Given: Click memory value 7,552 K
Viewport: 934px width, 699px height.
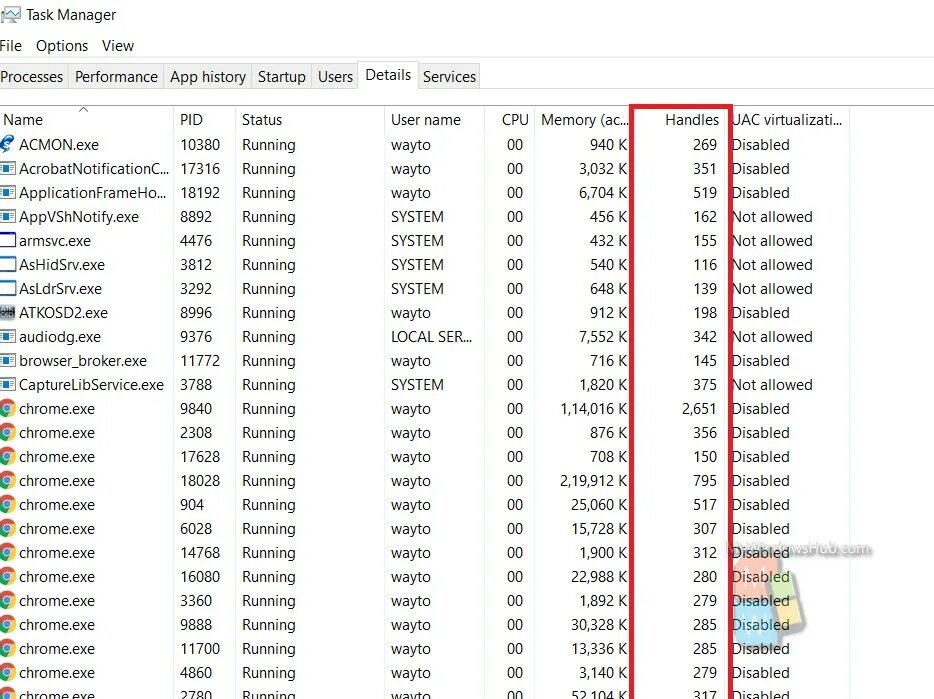Looking at the screenshot, I should tap(603, 337).
